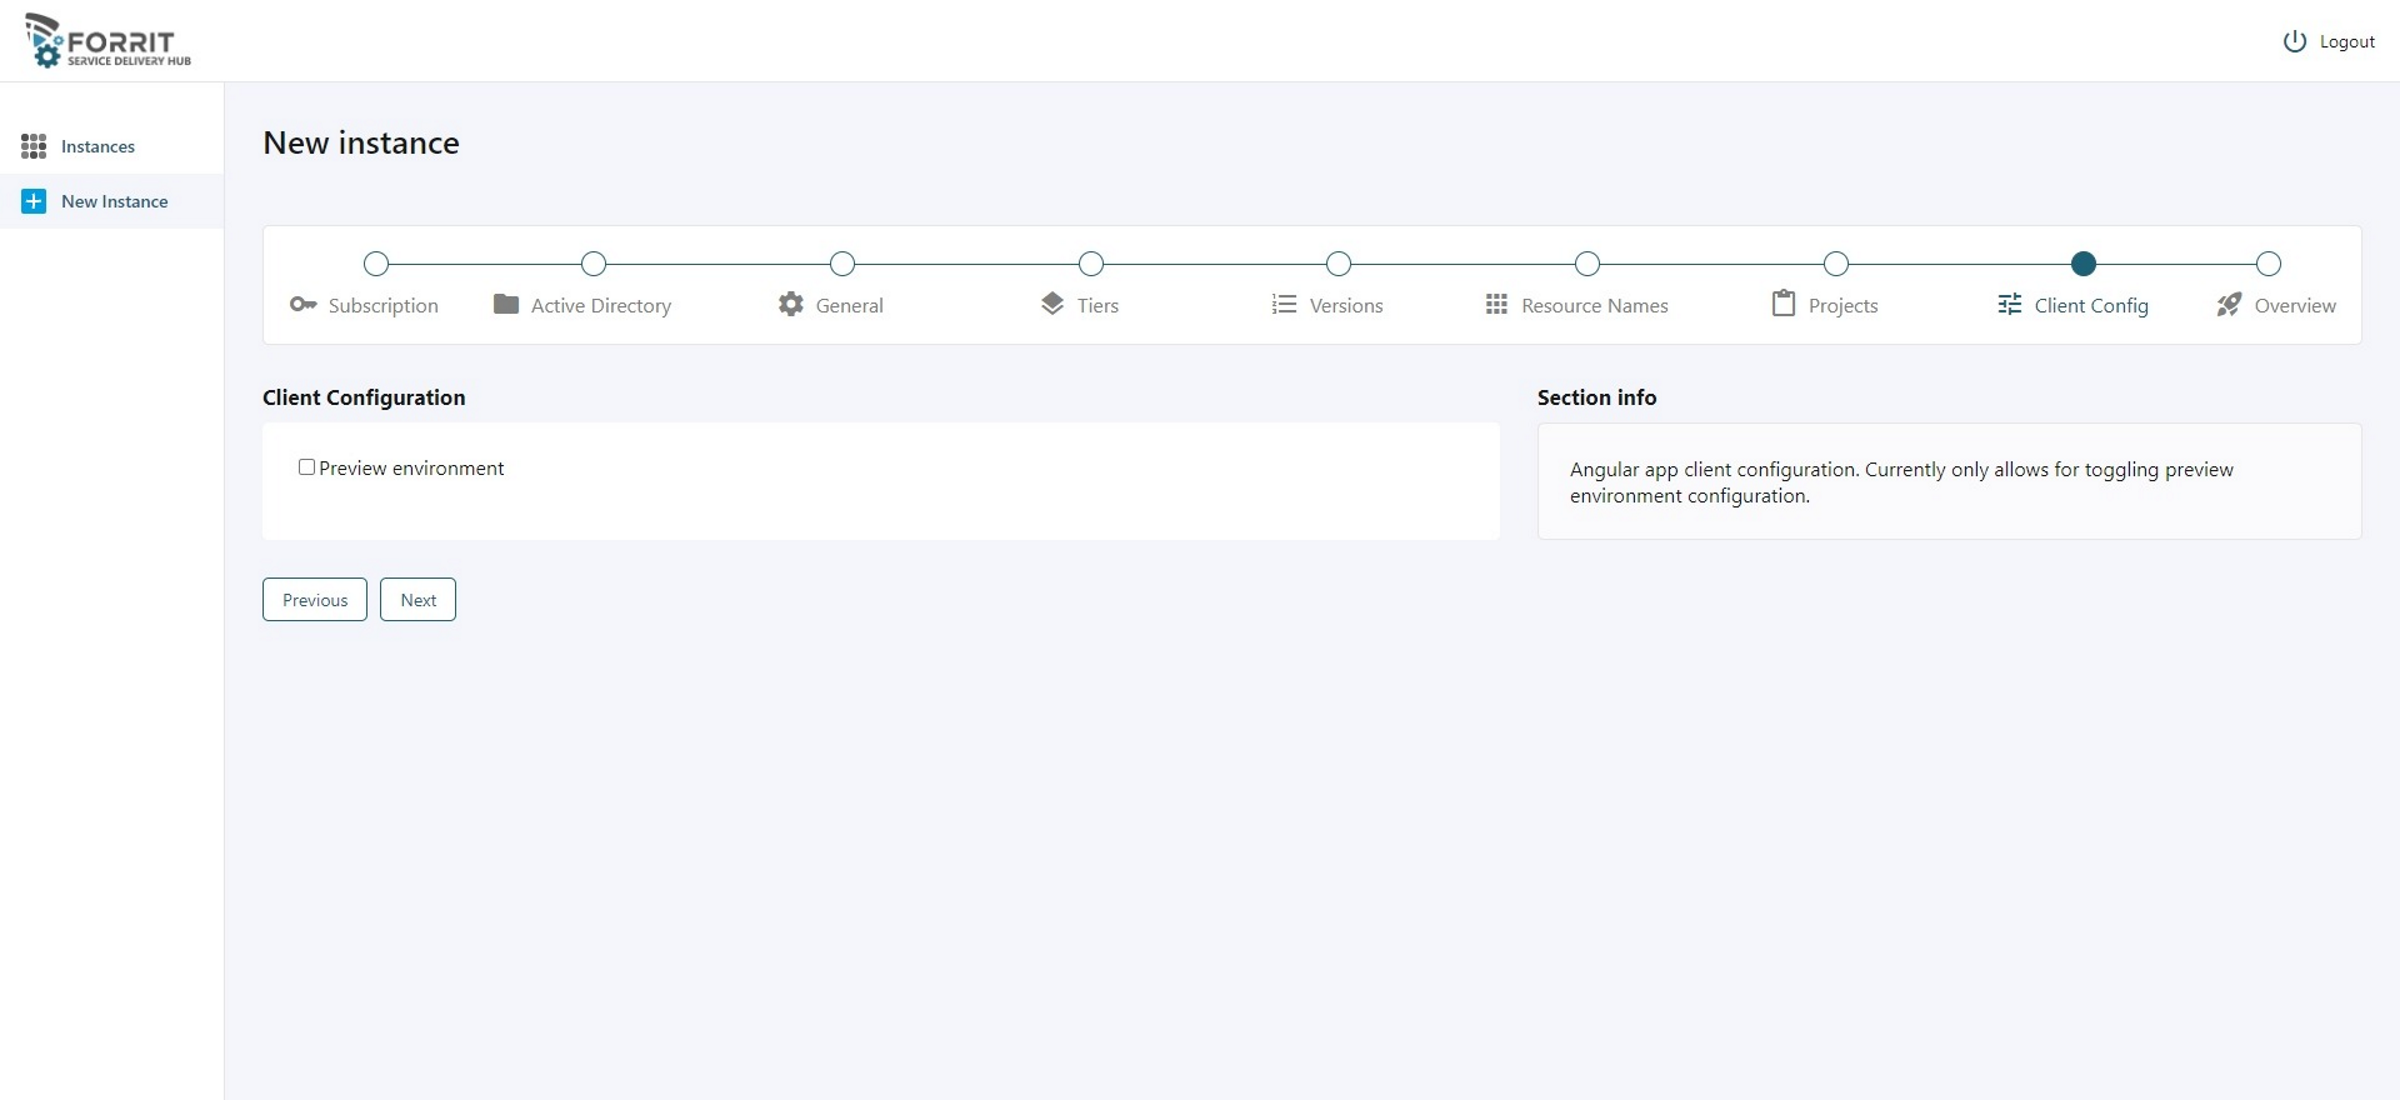Image resolution: width=2400 pixels, height=1100 pixels.
Task: Click the General gear icon
Action: click(791, 304)
